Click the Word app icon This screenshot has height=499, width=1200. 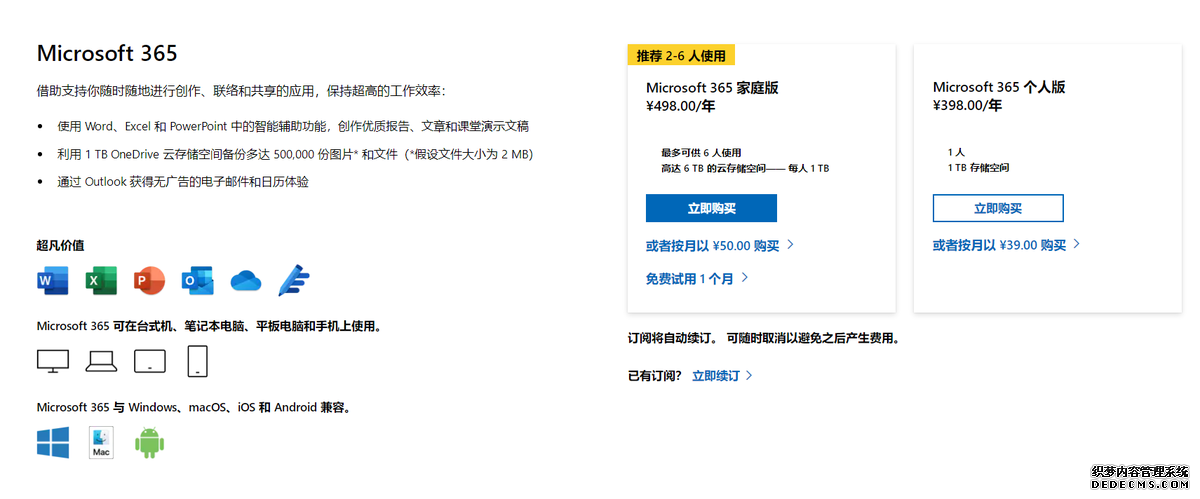click(53, 281)
